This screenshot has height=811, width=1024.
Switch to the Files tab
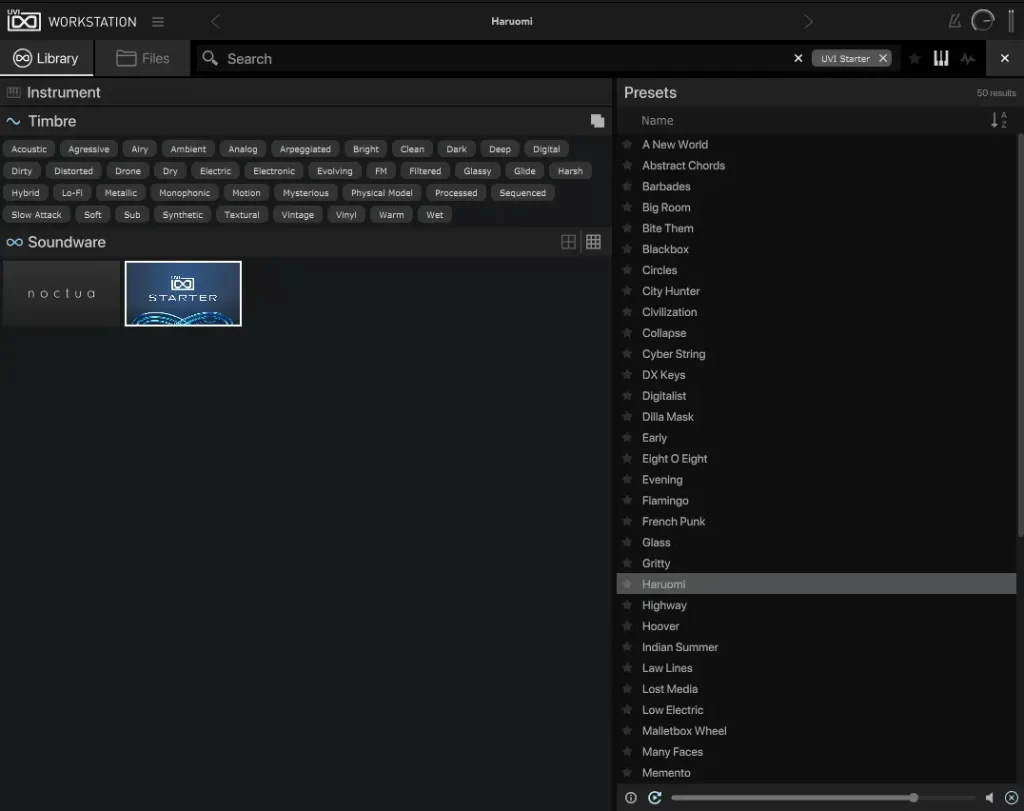click(x=143, y=59)
